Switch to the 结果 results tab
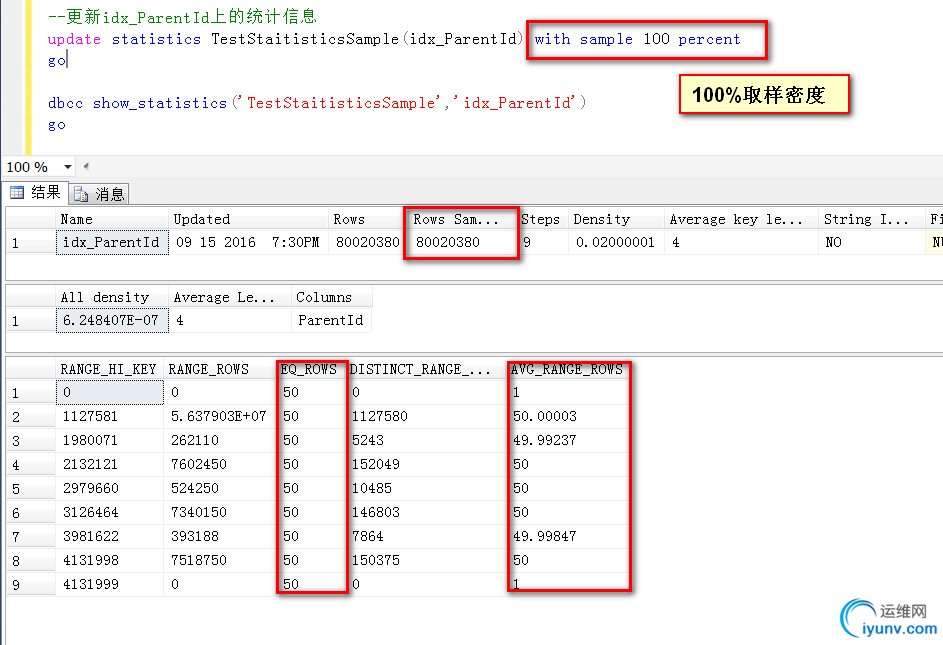The height and width of the screenshot is (645, 943). (35, 193)
